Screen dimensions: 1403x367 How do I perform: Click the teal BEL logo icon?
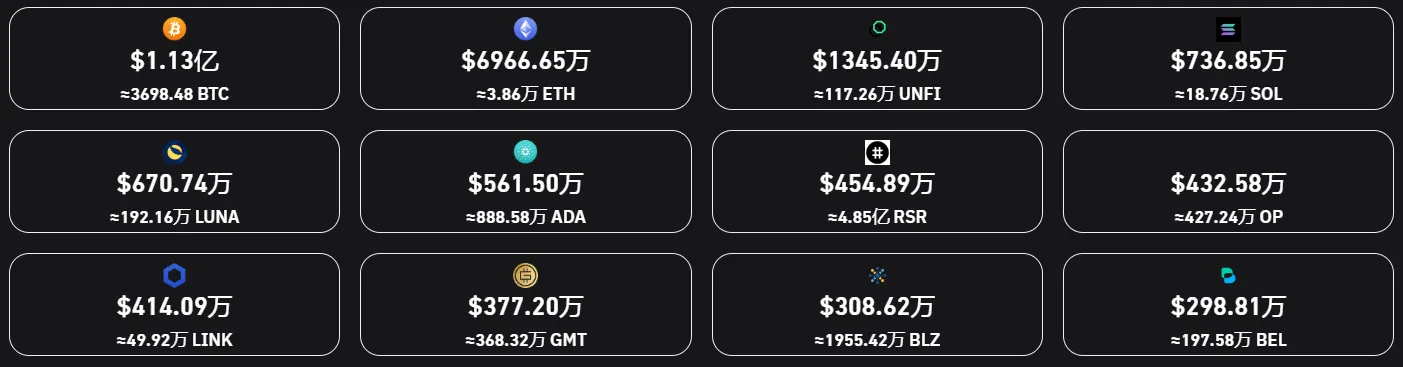point(1228,276)
